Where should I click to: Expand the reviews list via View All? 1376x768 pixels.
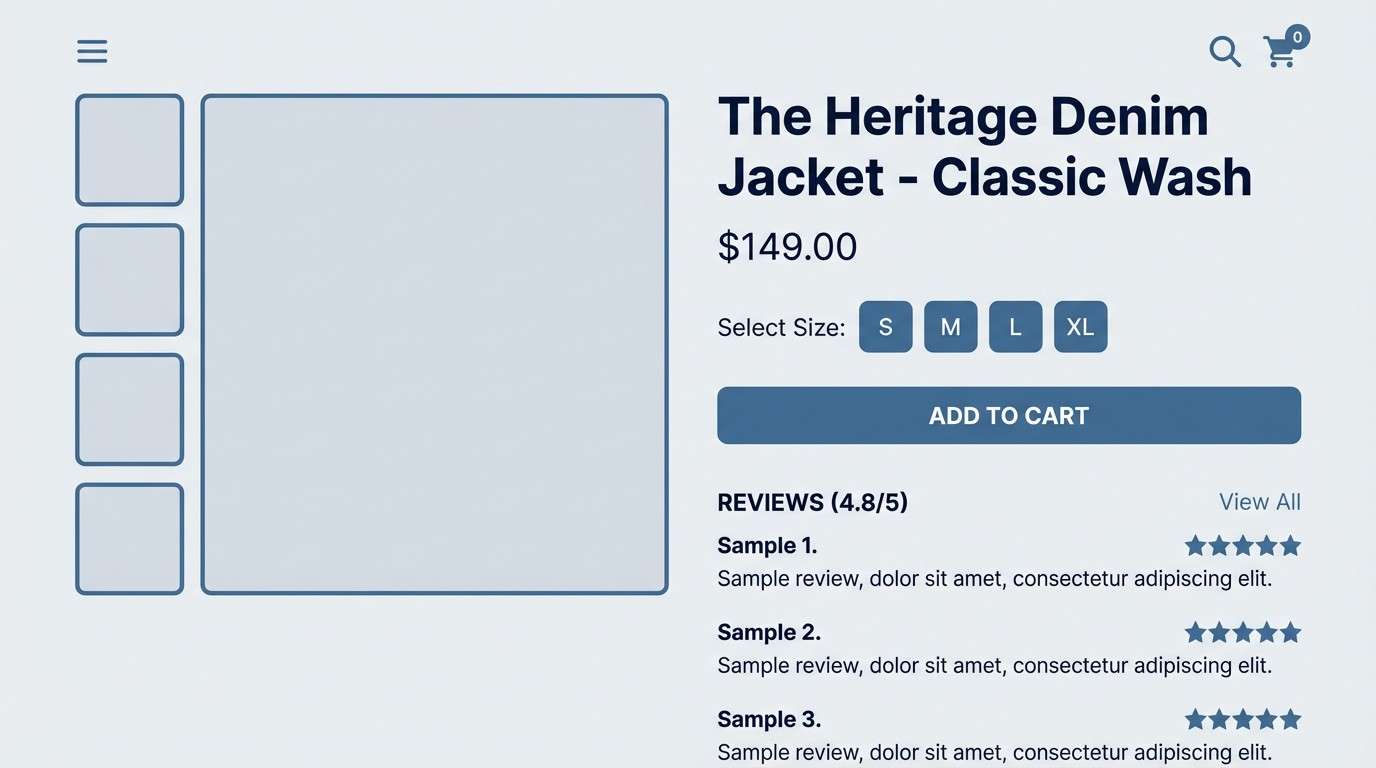click(1259, 501)
